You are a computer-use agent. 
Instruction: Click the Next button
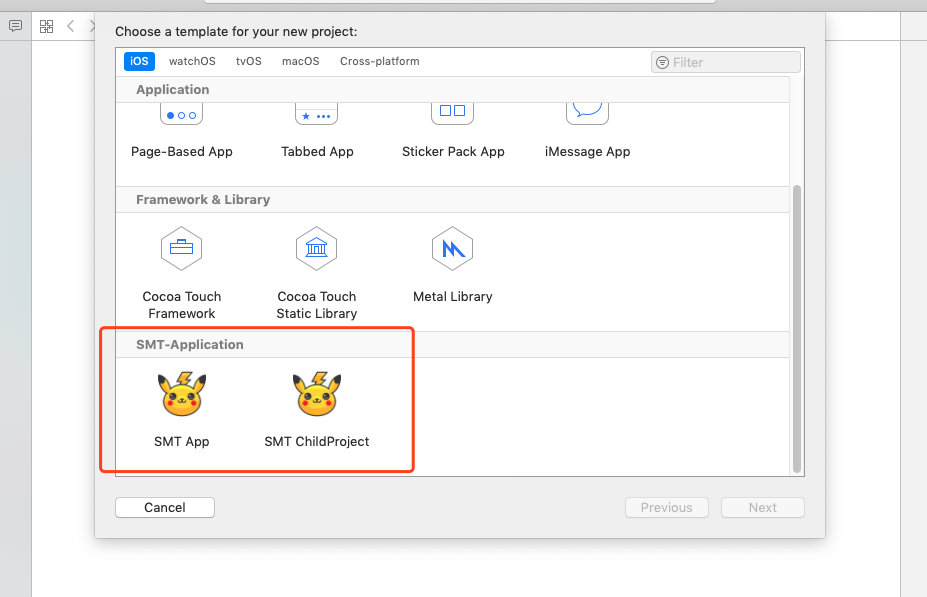click(x=763, y=507)
